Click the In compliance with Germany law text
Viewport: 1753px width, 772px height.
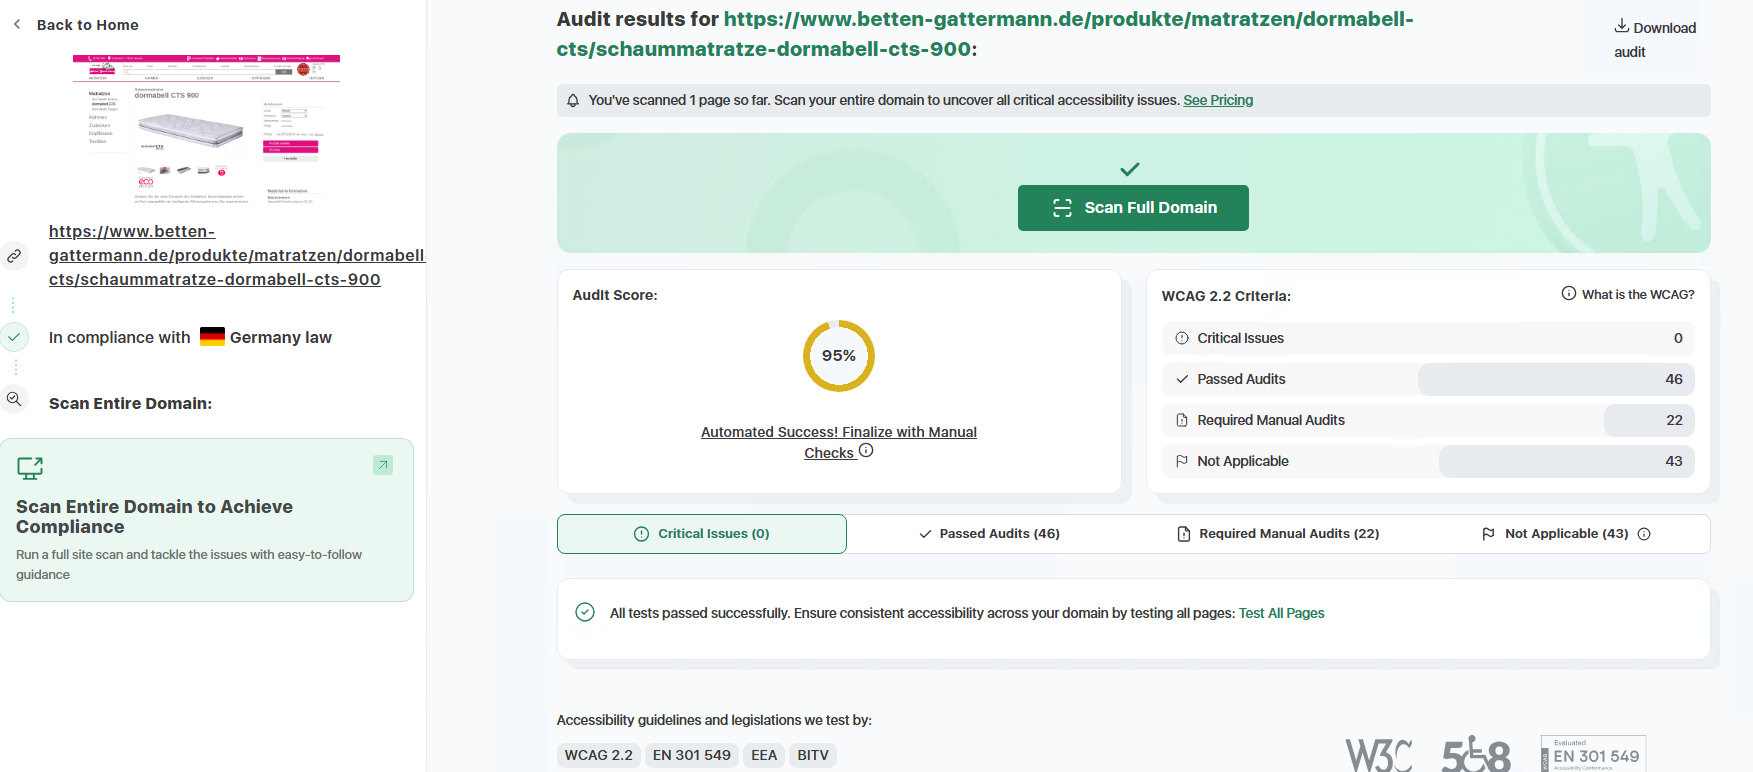pyautogui.click(x=190, y=338)
